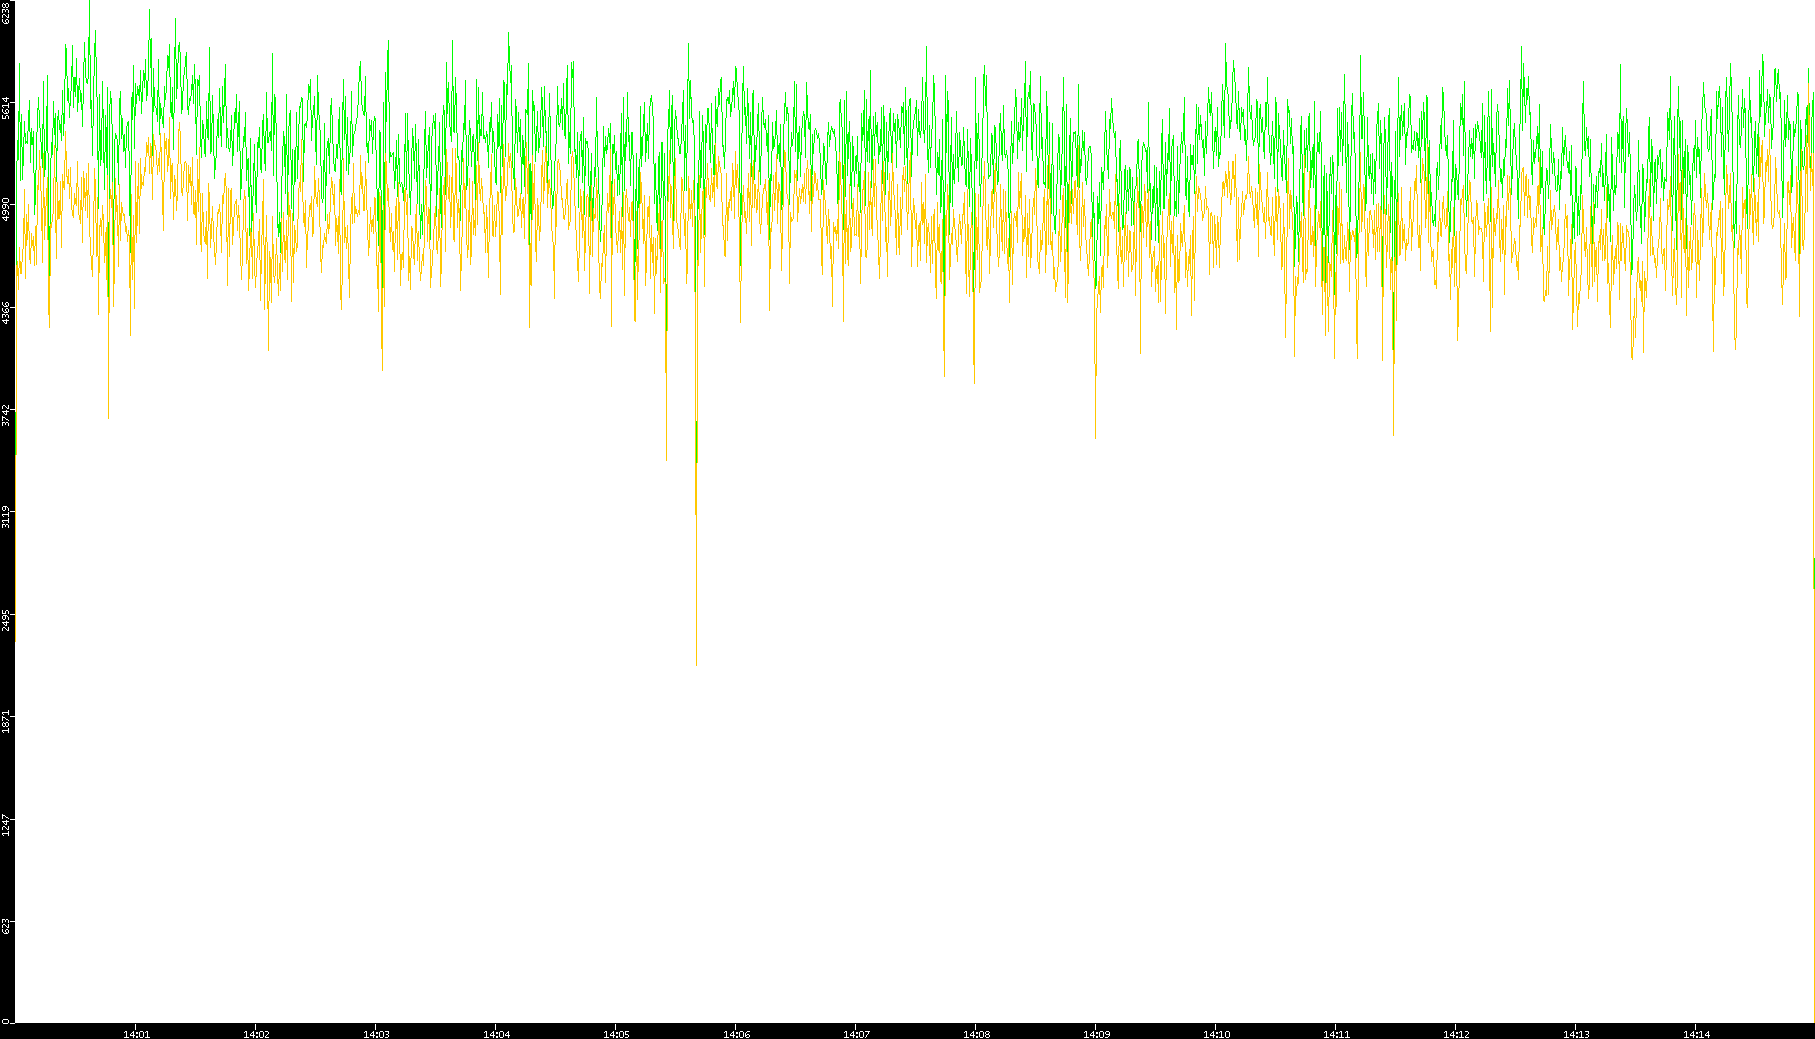Click the 6238 y-axis label

pyautogui.click(x=7, y=13)
